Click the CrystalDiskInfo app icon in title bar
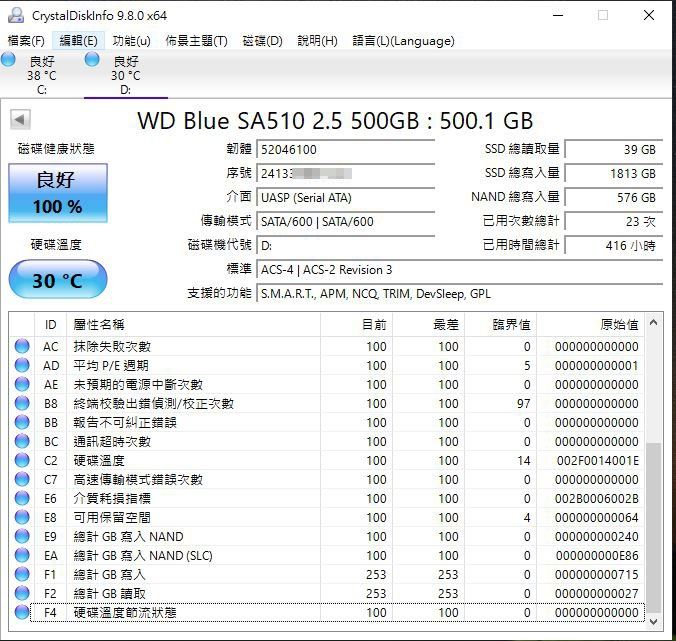 tap(15, 15)
